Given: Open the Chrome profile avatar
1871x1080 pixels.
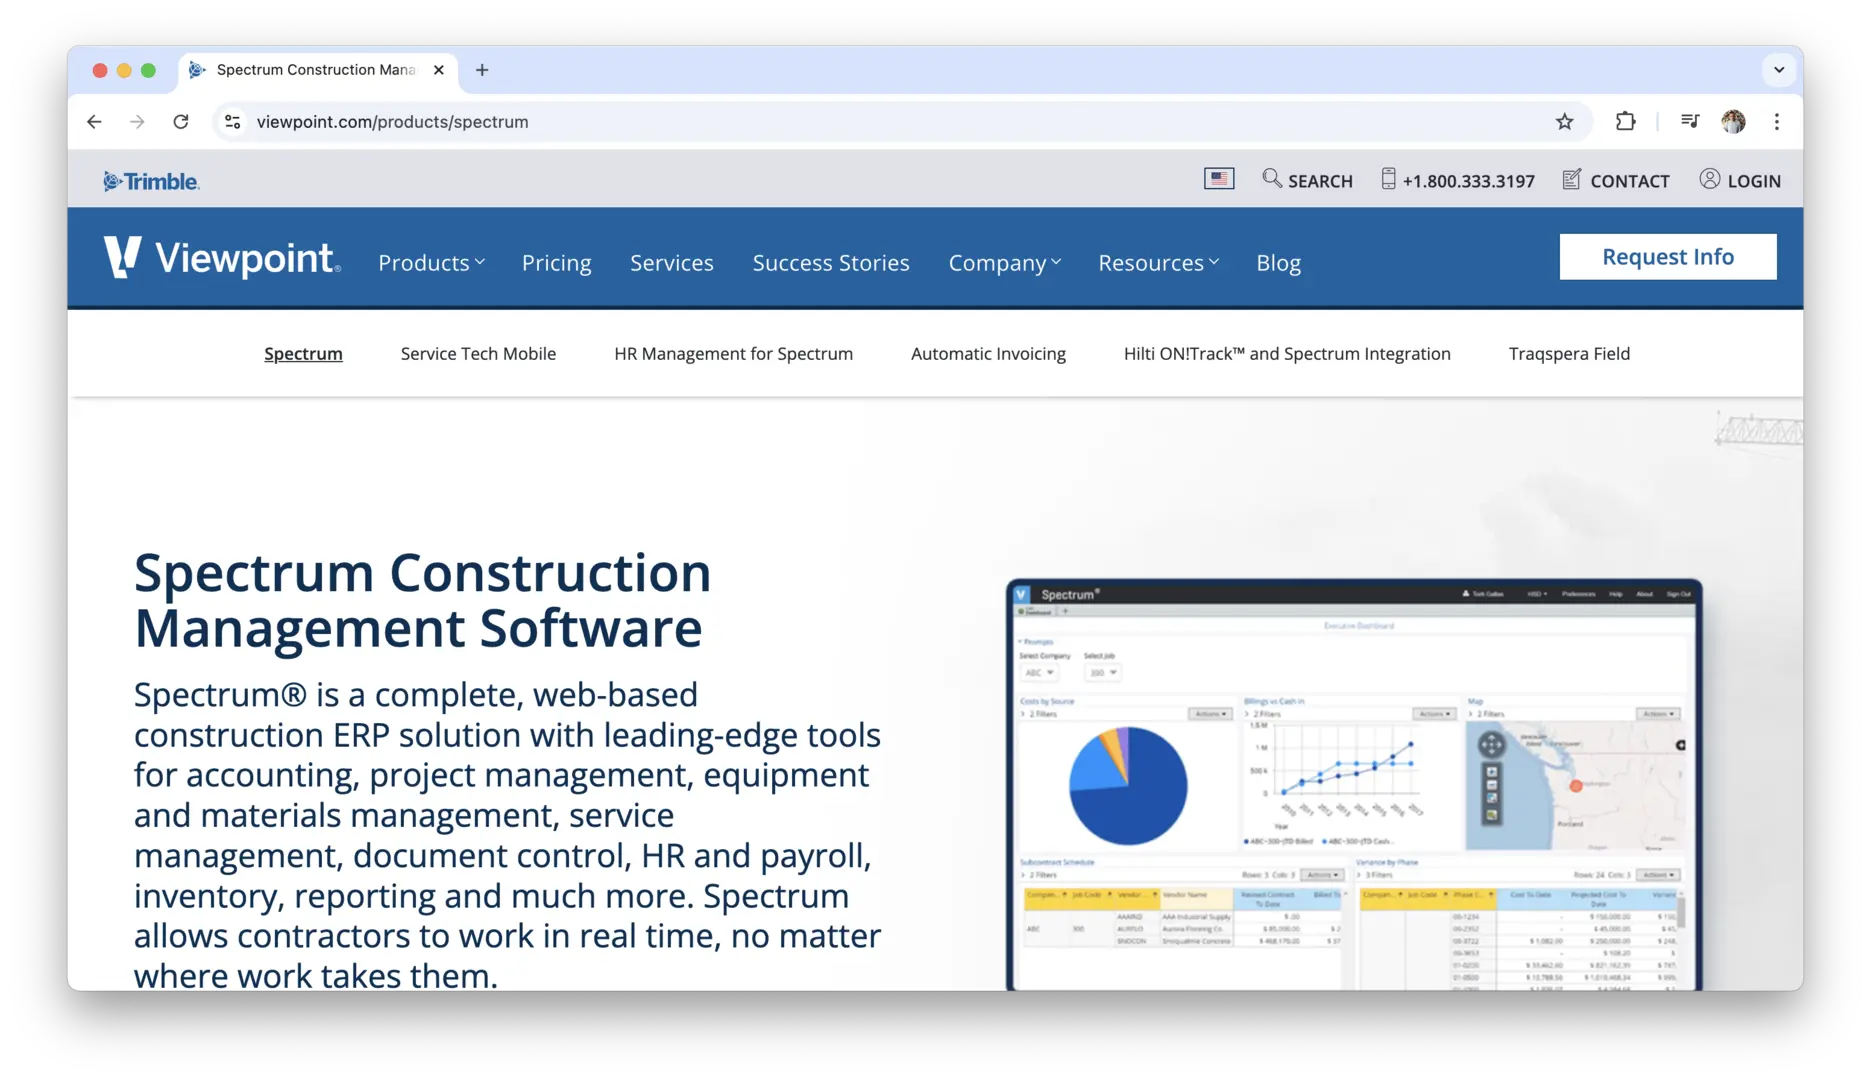Looking at the screenshot, I should pos(1734,122).
